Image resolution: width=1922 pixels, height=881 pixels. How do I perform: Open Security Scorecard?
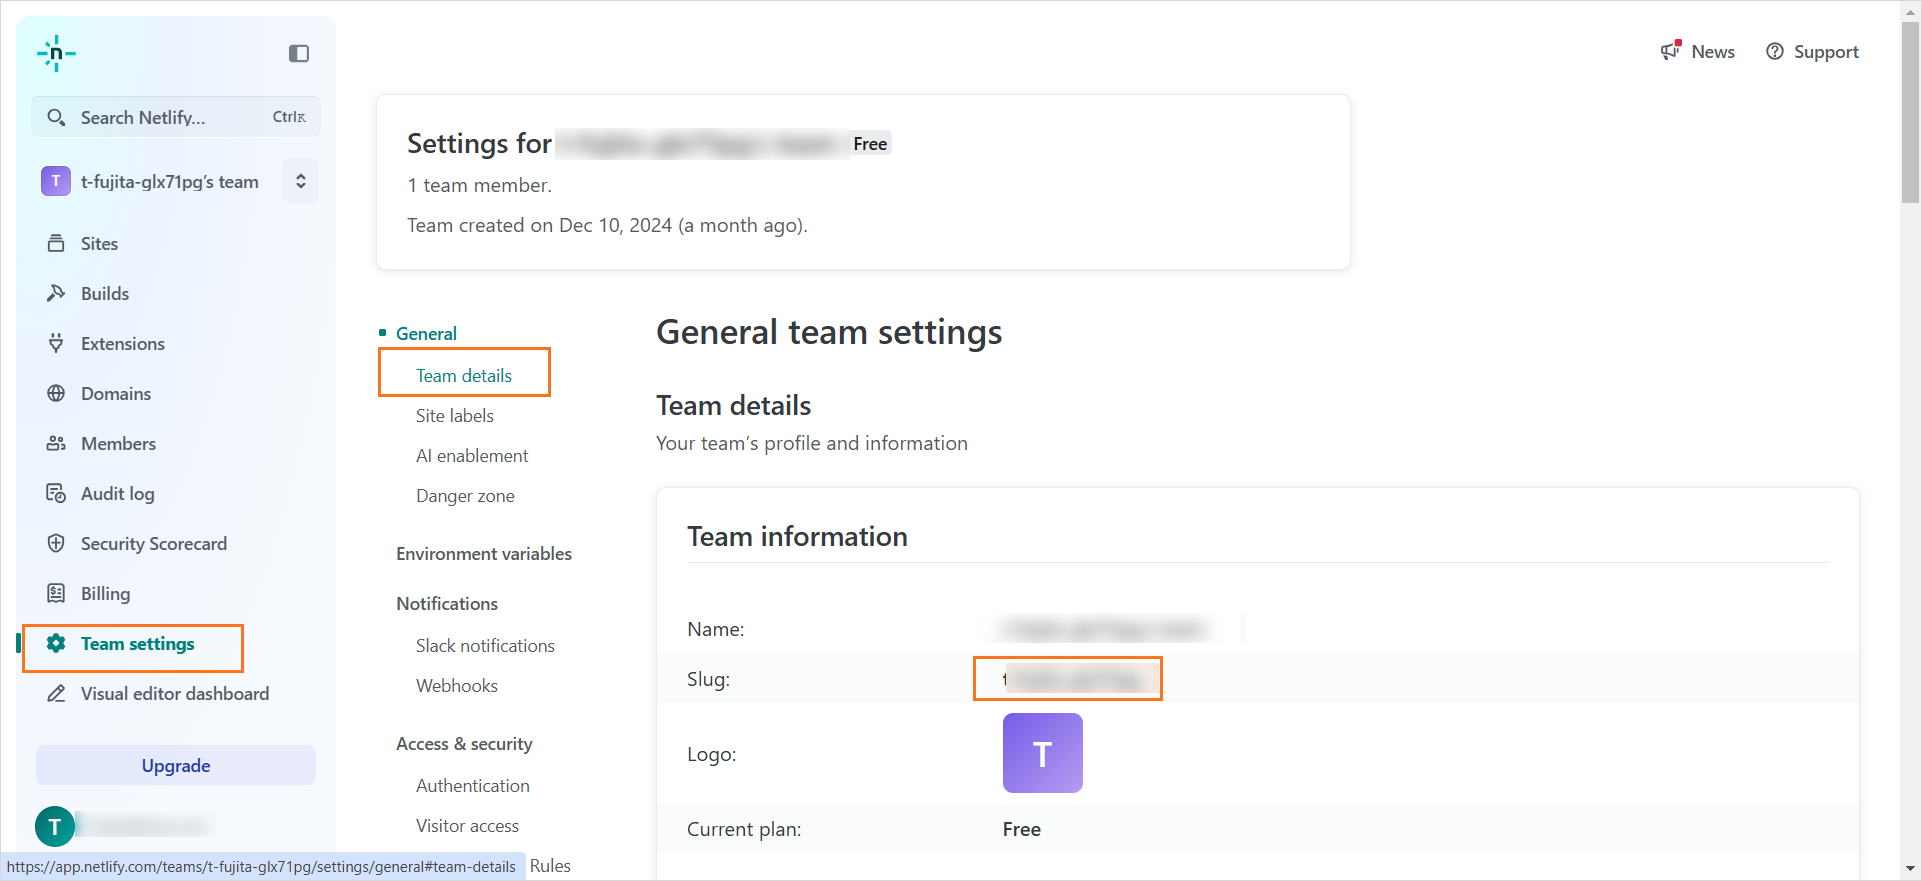(x=154, y=543)
